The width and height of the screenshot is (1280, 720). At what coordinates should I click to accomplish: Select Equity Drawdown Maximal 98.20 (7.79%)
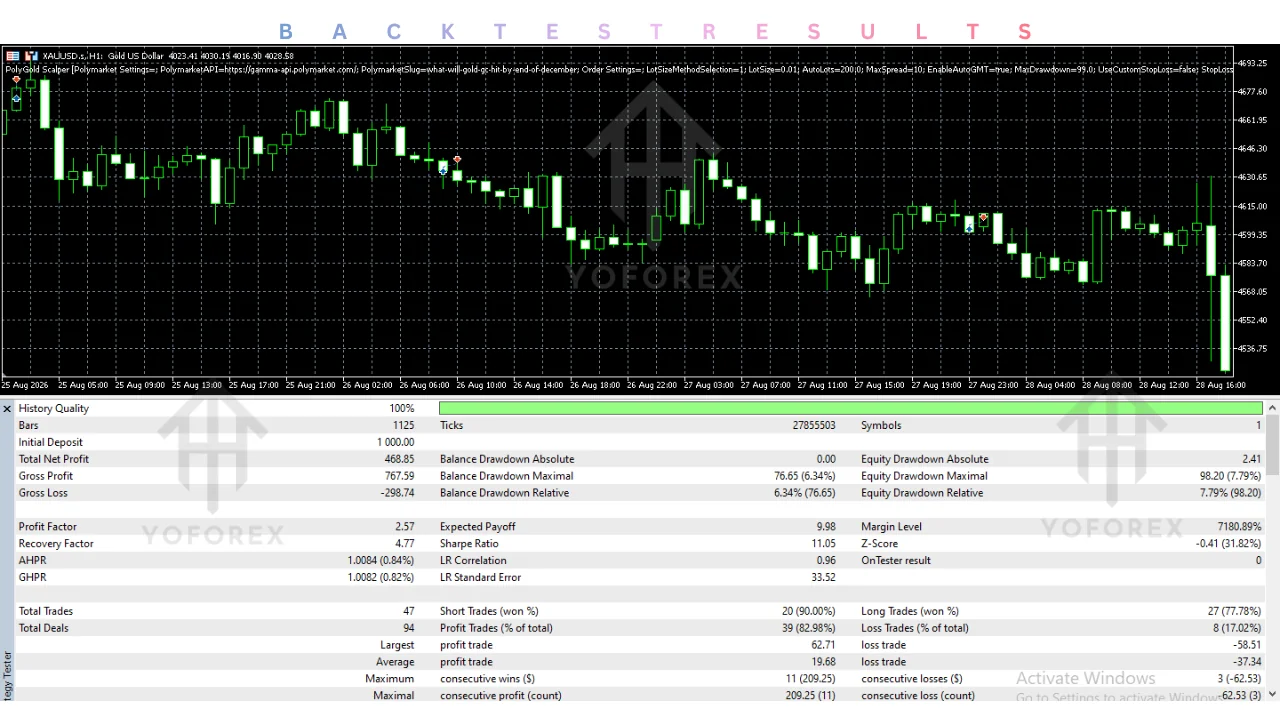1231,476
